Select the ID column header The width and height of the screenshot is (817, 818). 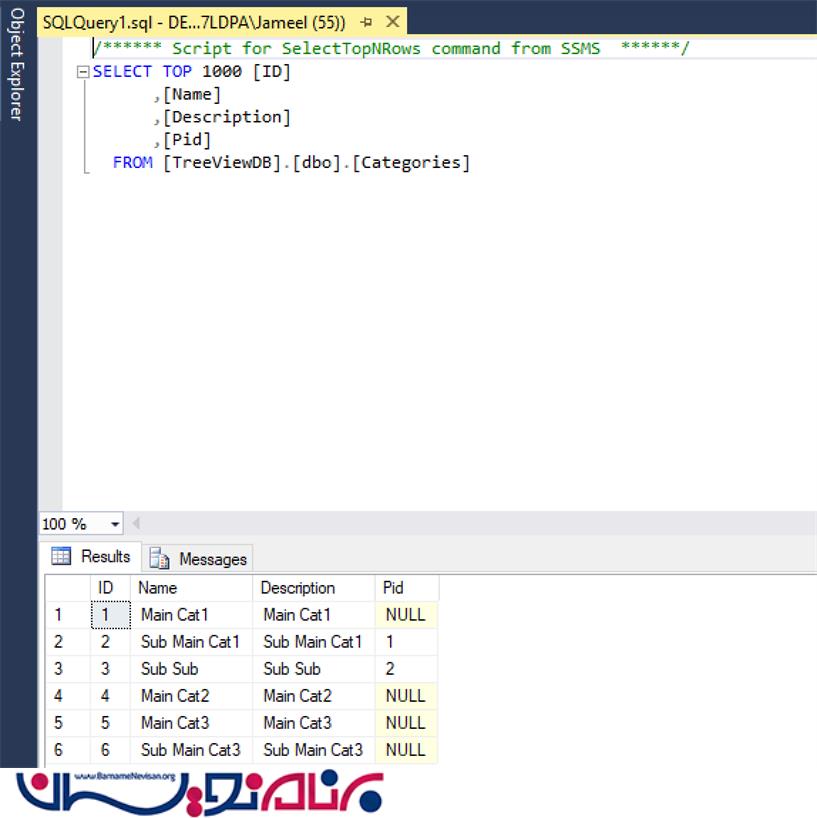(110, 588)
